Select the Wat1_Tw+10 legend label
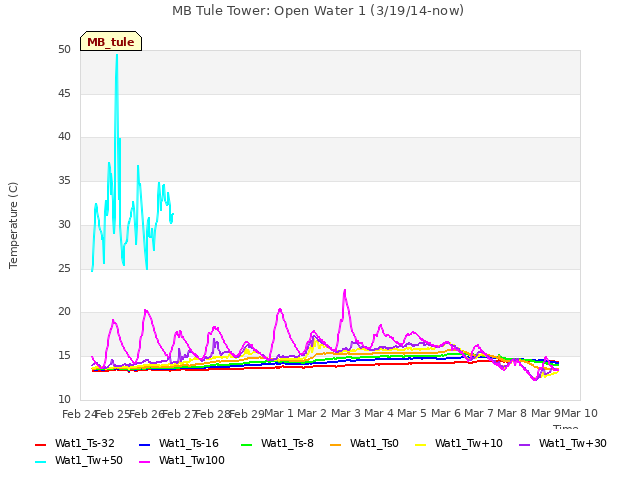Viewport: 640px width, 480px height. pos(469,444)
